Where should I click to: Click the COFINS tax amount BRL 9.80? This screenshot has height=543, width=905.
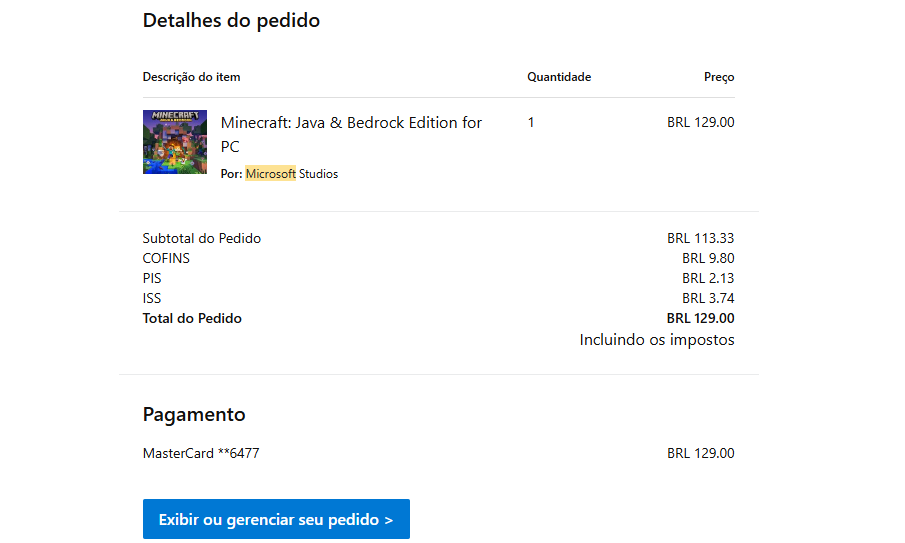click(708, 258)
